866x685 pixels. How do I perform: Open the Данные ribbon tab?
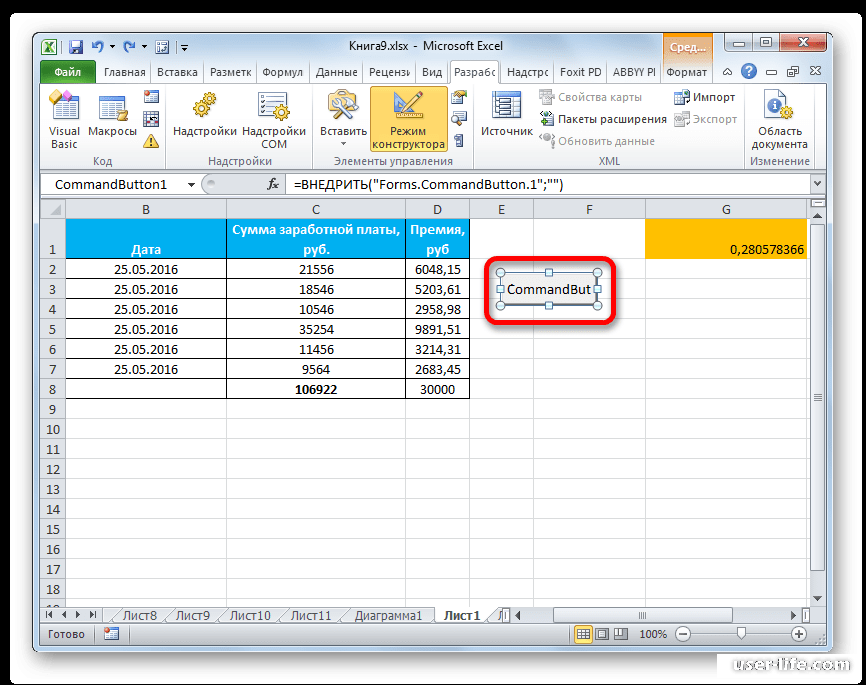[336, 71]
